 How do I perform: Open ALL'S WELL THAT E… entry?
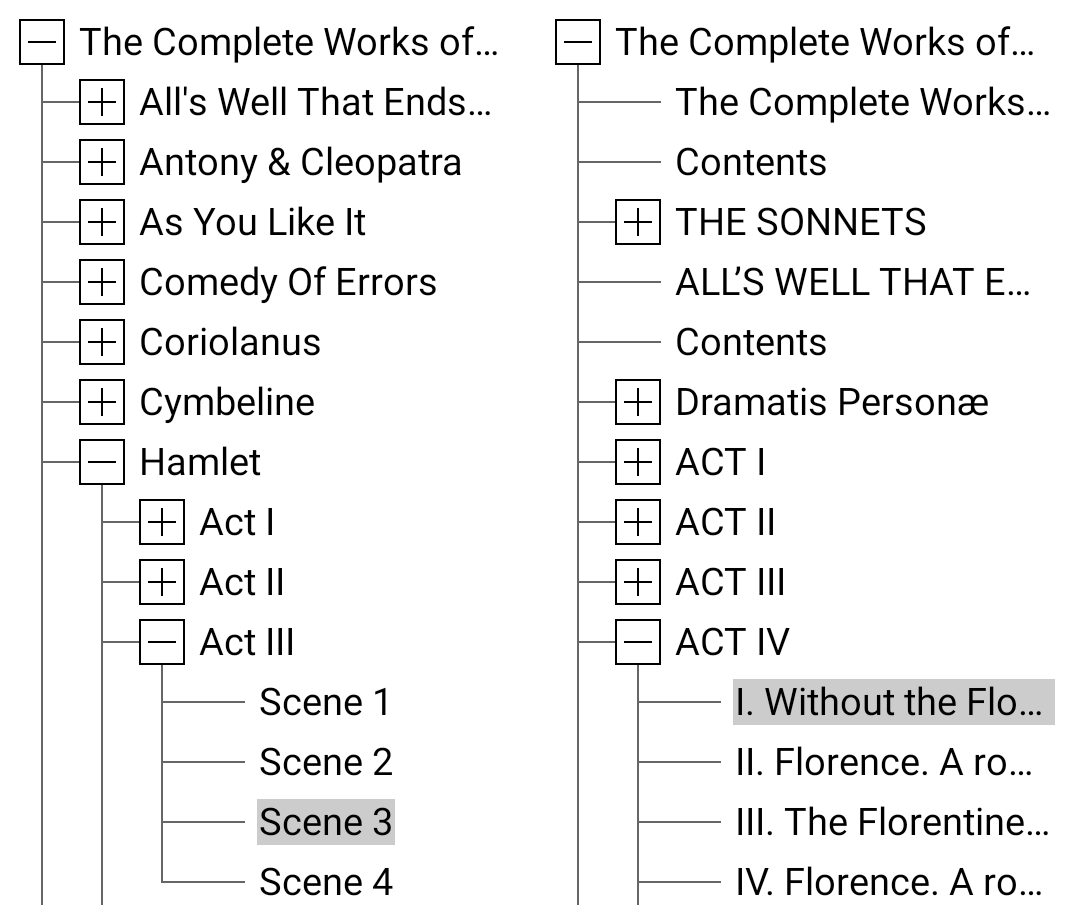852,282
